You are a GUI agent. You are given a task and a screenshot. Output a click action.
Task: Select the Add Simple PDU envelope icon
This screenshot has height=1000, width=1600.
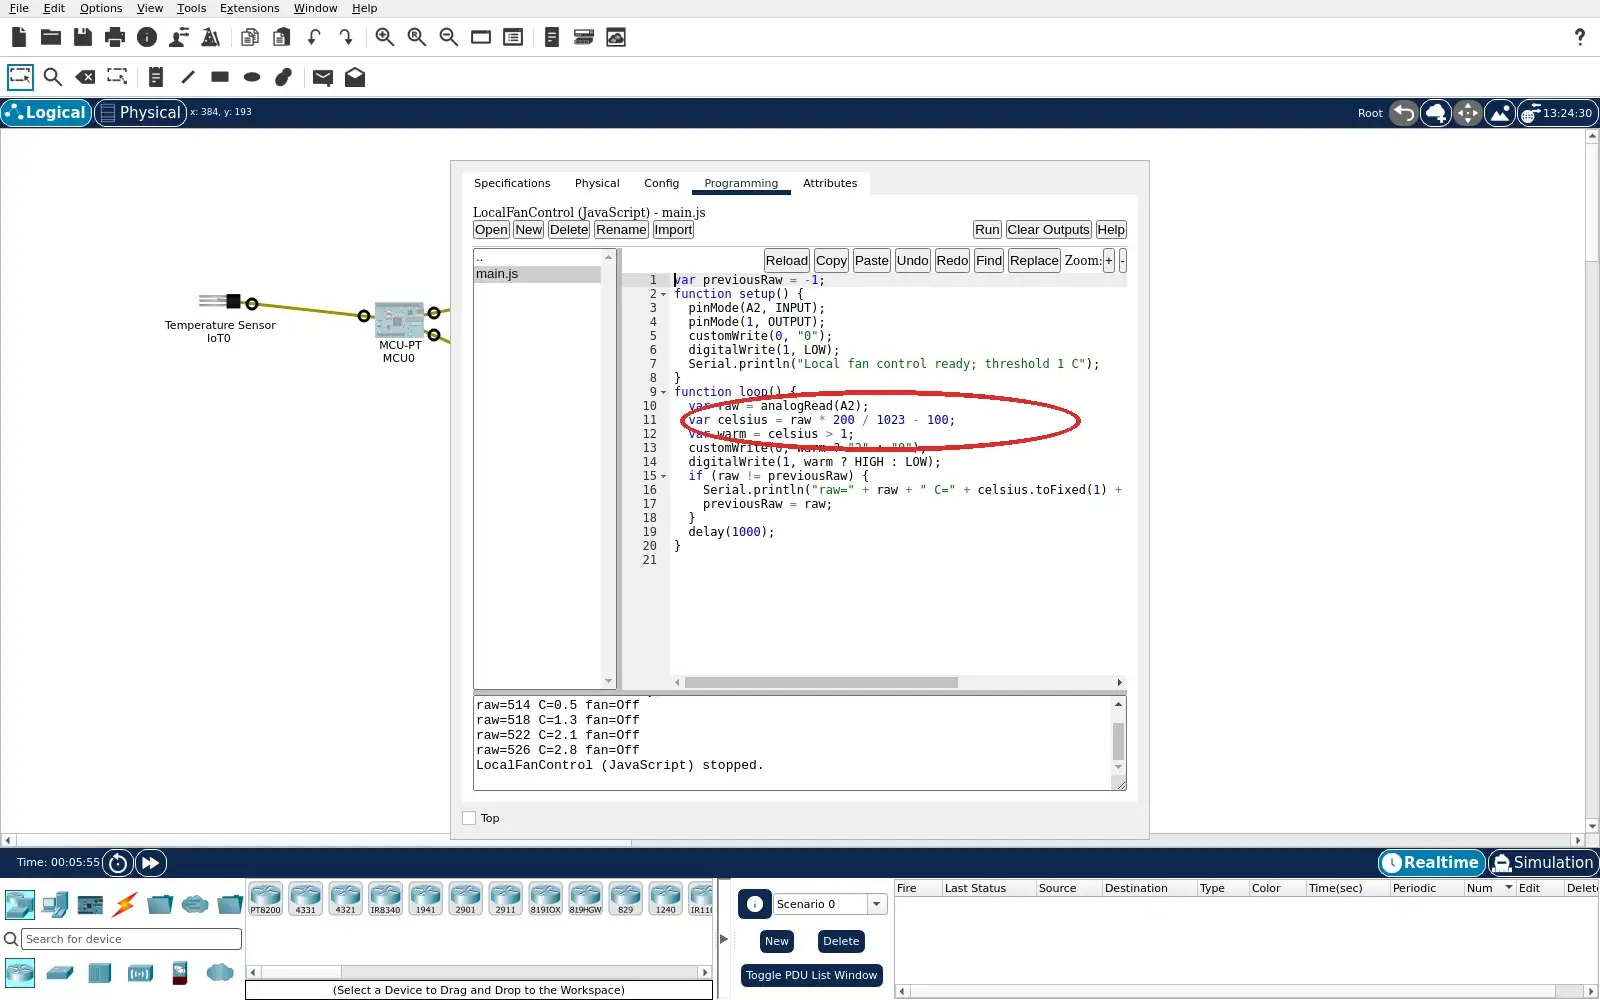click(322, 77)
